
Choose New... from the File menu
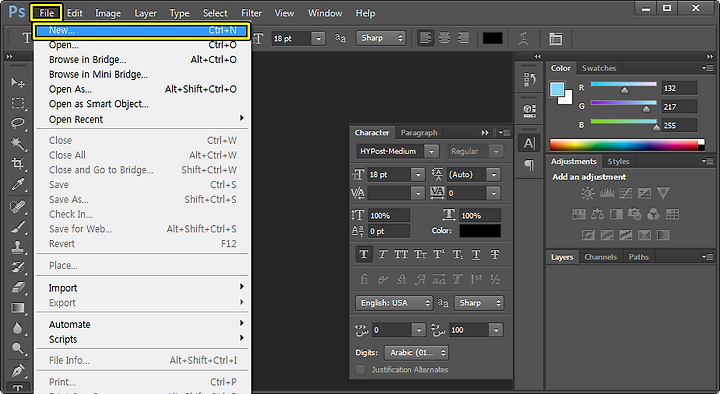tap(142, 30)
